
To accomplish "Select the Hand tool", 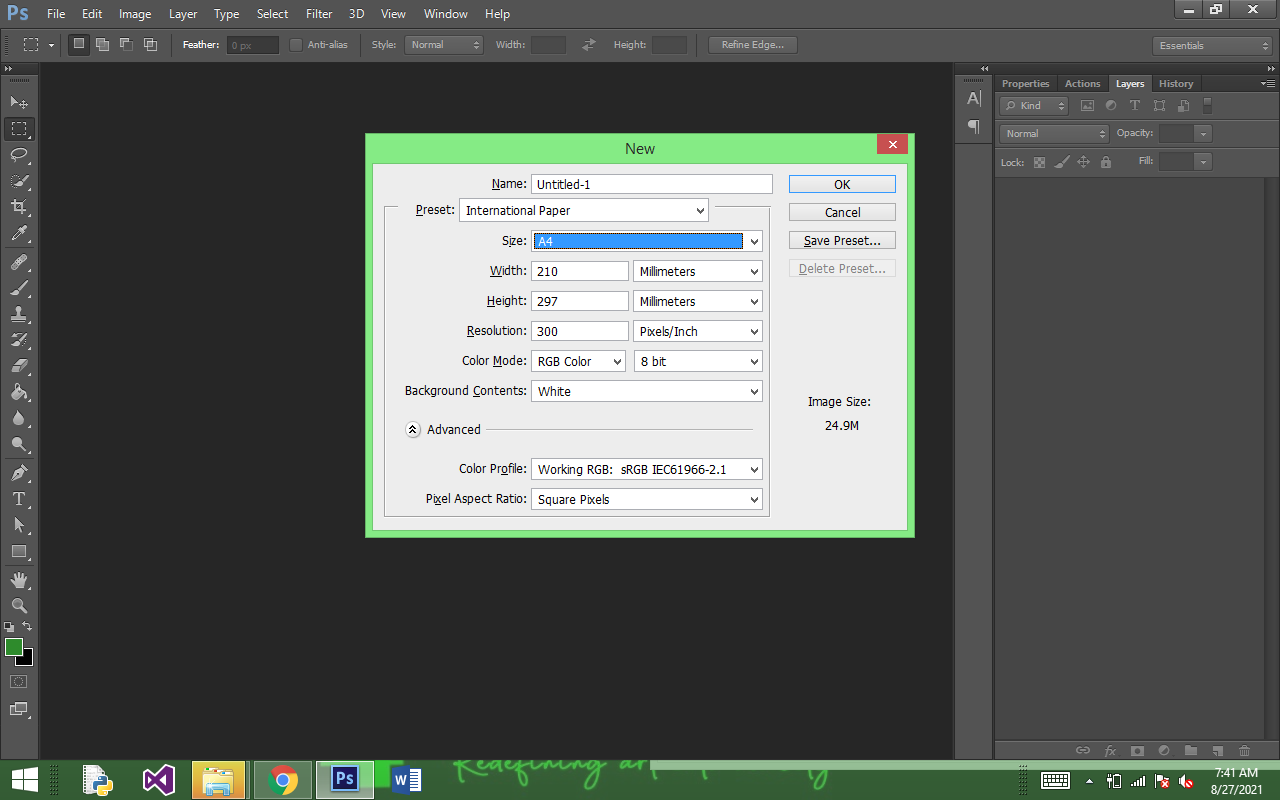I will (19, 579).
